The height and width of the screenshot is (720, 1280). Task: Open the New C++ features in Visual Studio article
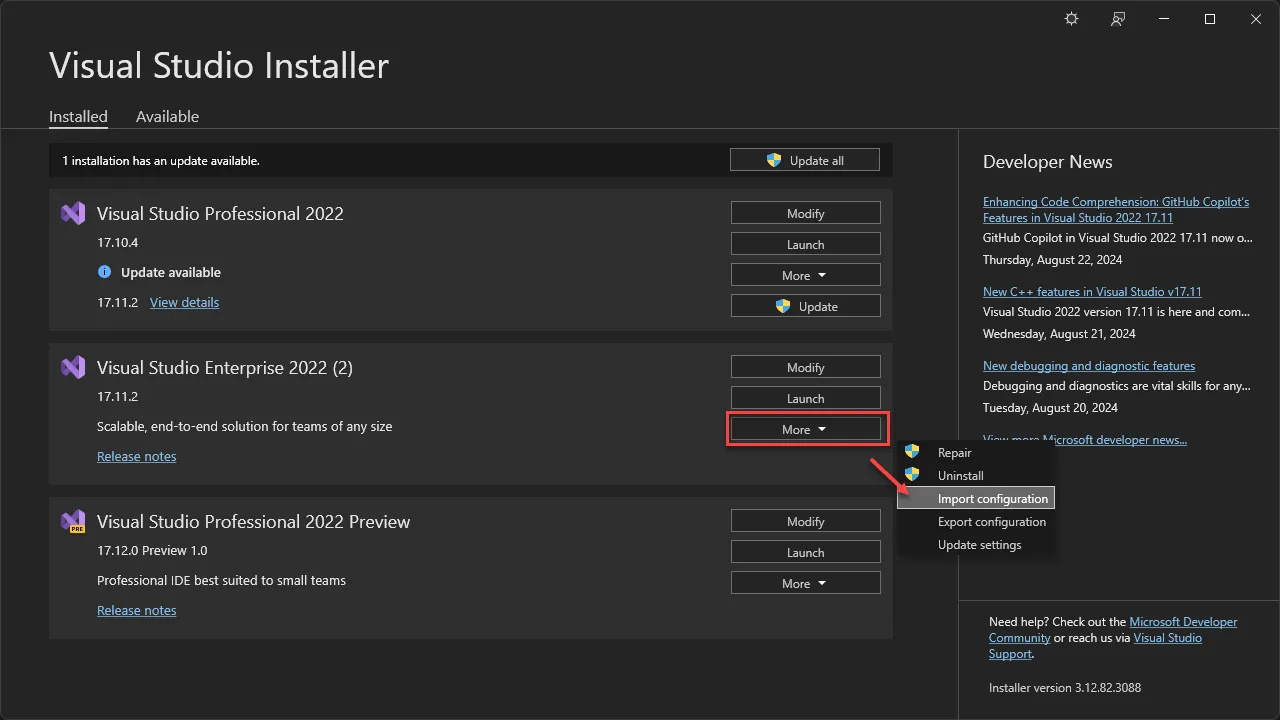tap(1092, 291)
